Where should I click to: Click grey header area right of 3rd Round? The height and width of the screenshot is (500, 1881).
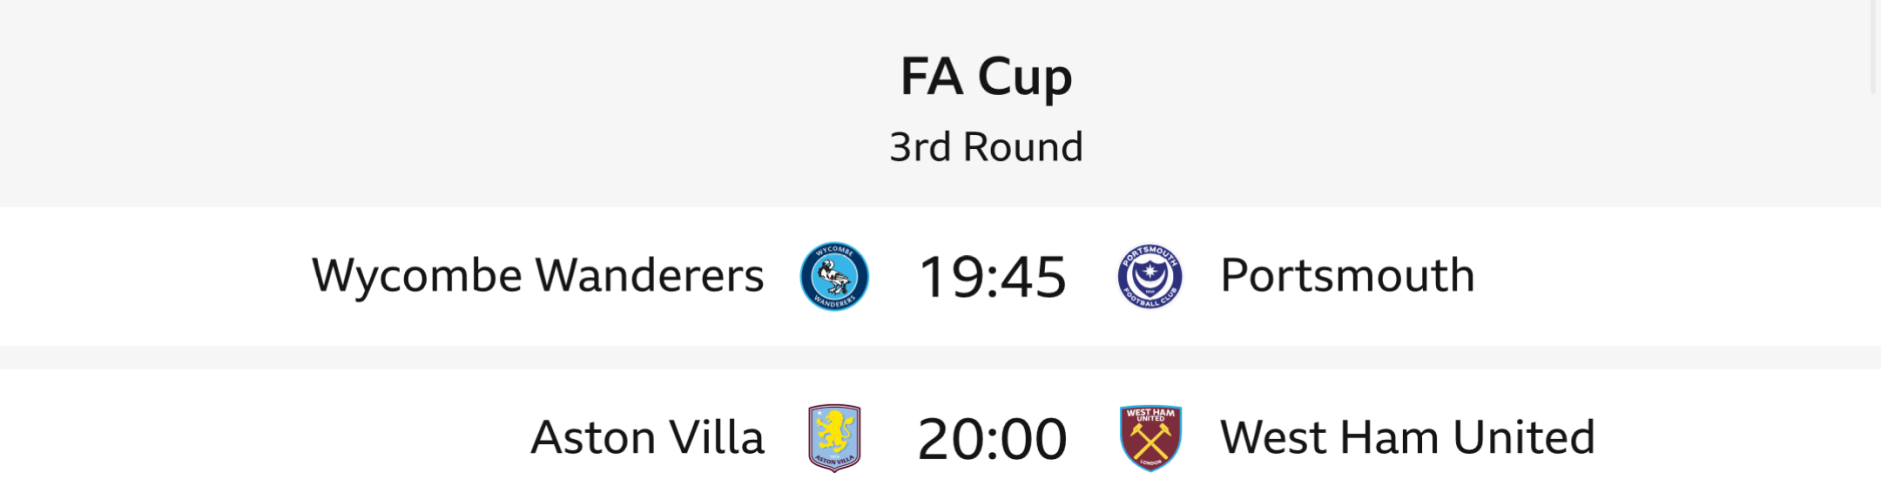pos(1450,147)
